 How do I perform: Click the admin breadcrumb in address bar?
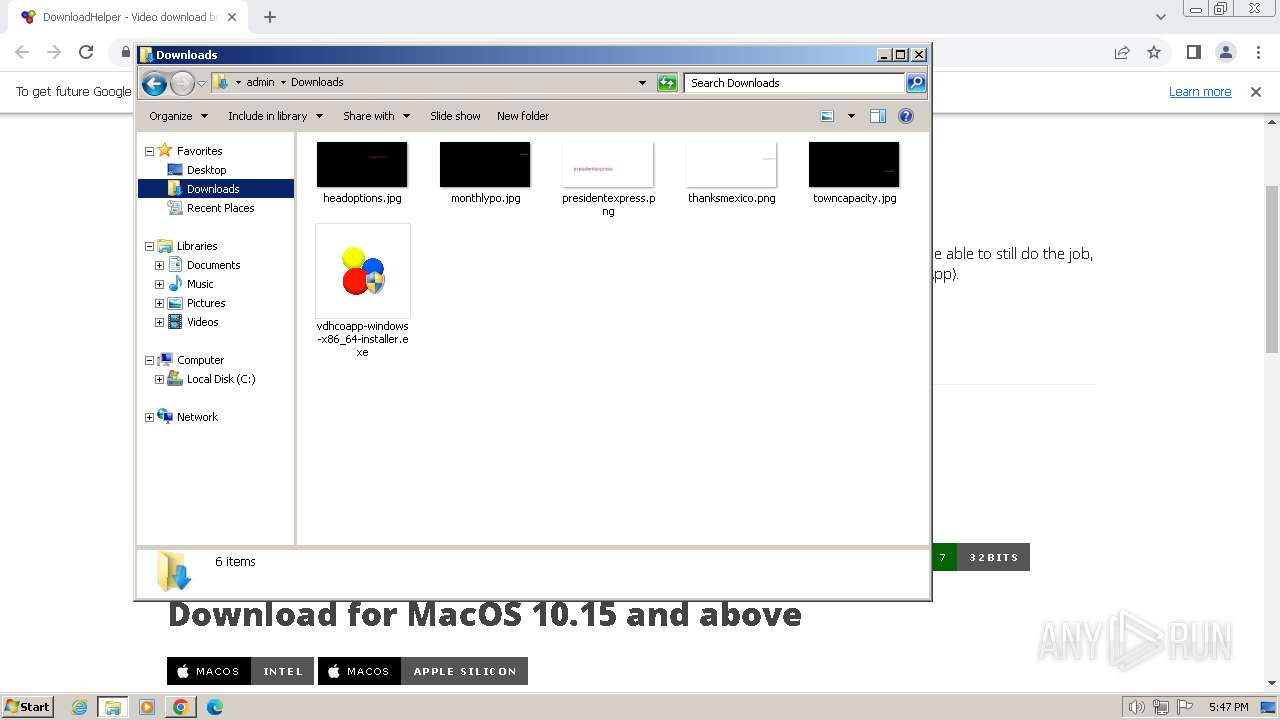click(260, 82)
